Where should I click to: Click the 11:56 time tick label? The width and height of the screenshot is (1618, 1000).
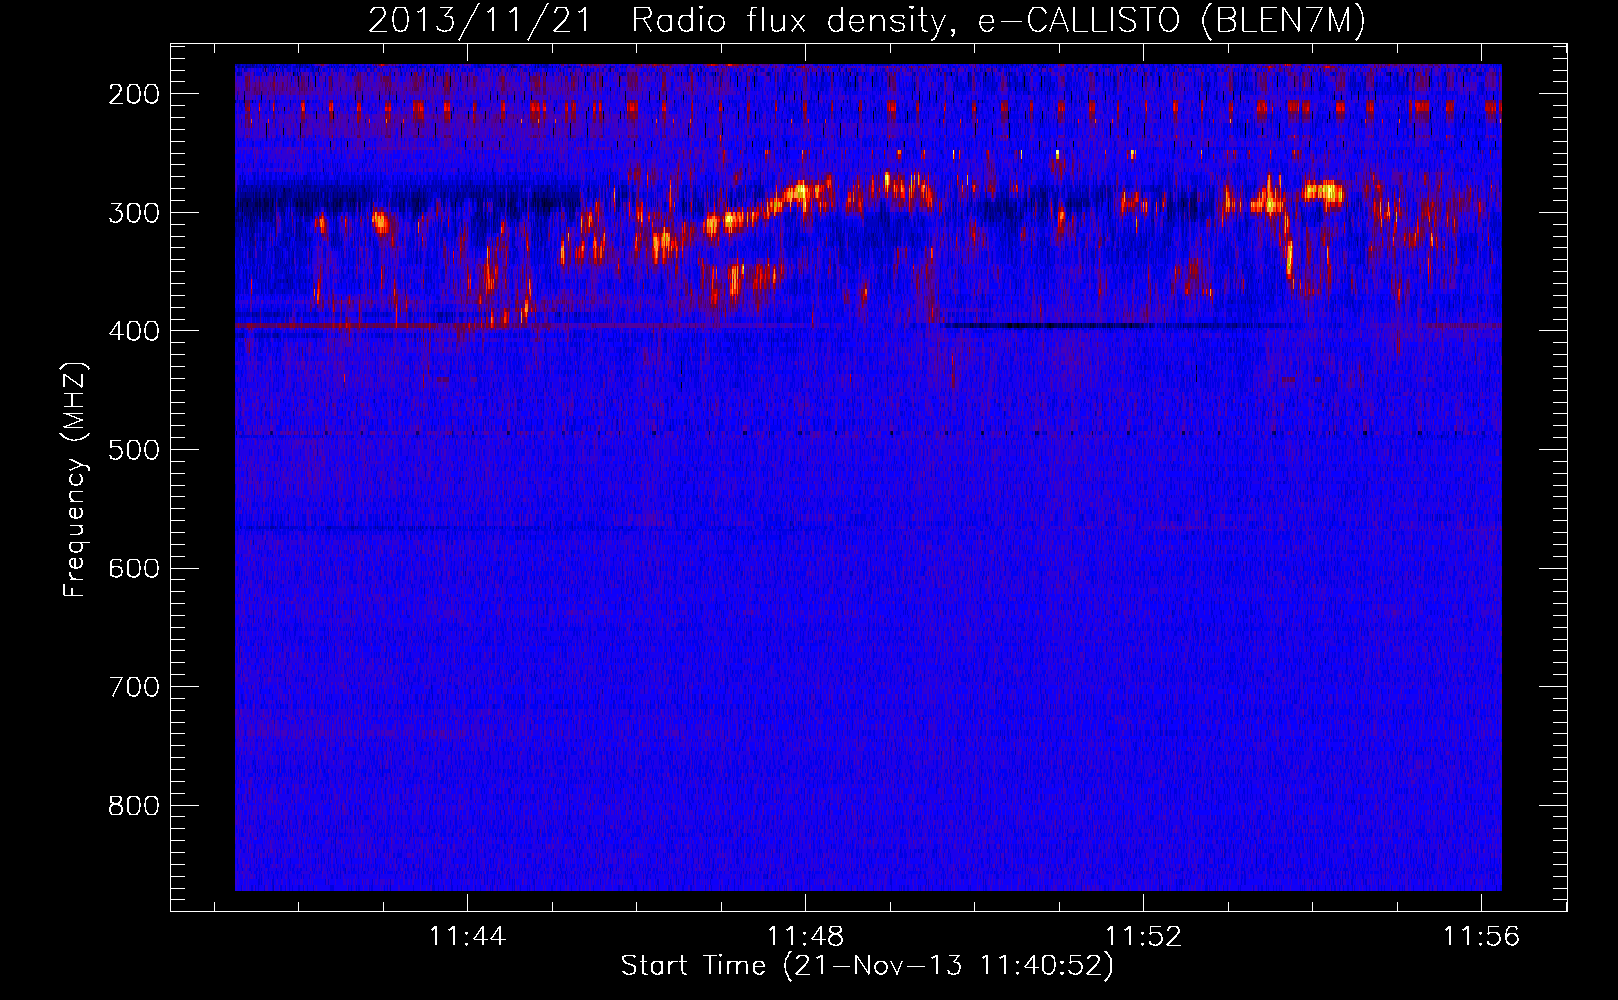click(1481, 937)
